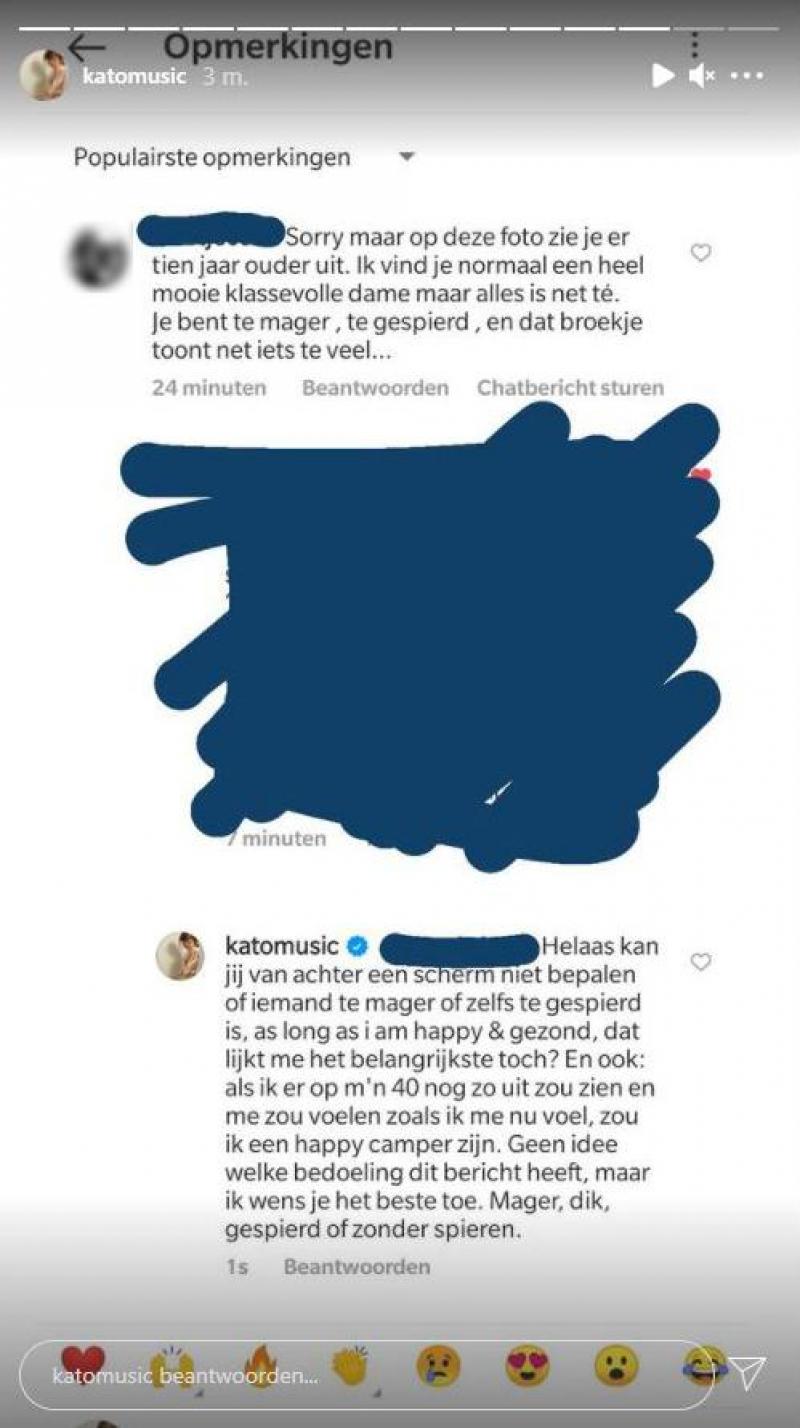The height and width of the screenshot is (1428, 800).
Task: Click Chatbericht sturen link
Action: point(570,388)
